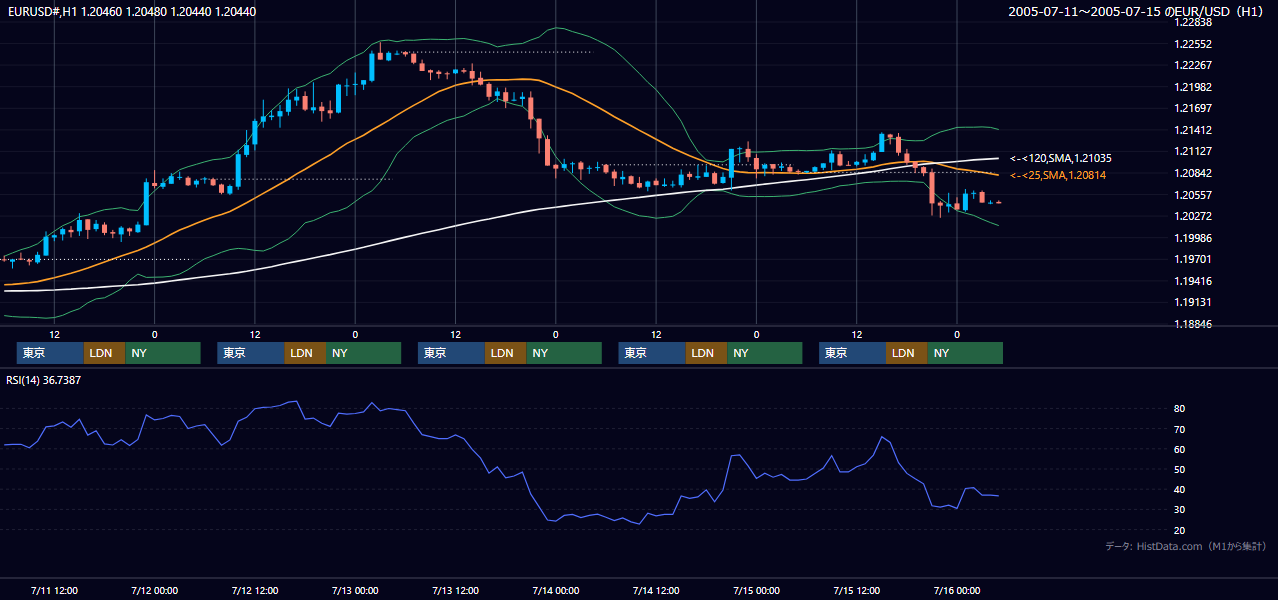
Task: Click RSI scale value 50
Action: pos(1180,469)
